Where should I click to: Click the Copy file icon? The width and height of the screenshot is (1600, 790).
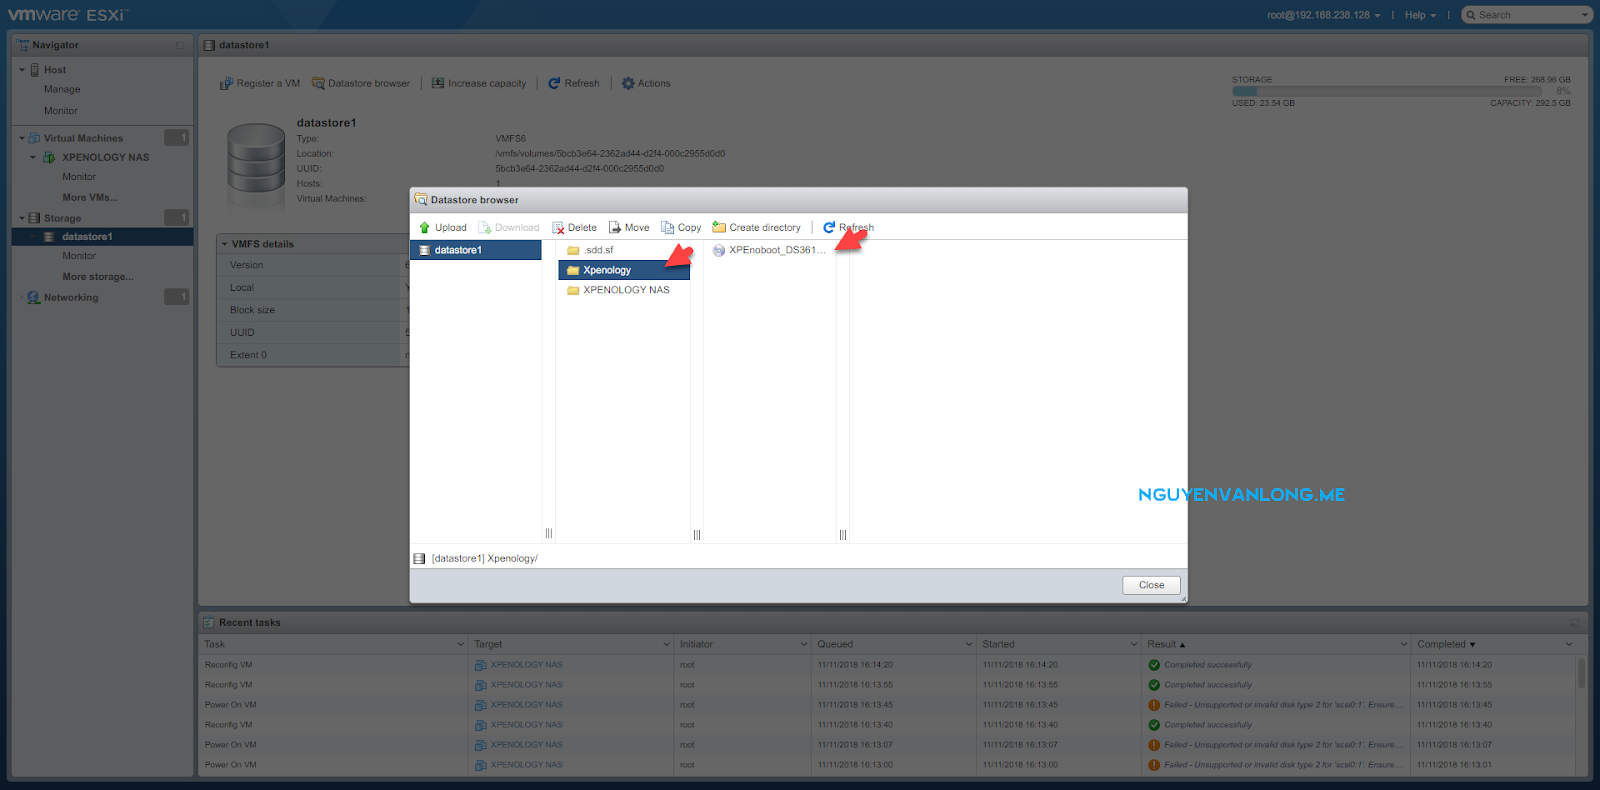(x=668, y=228)
